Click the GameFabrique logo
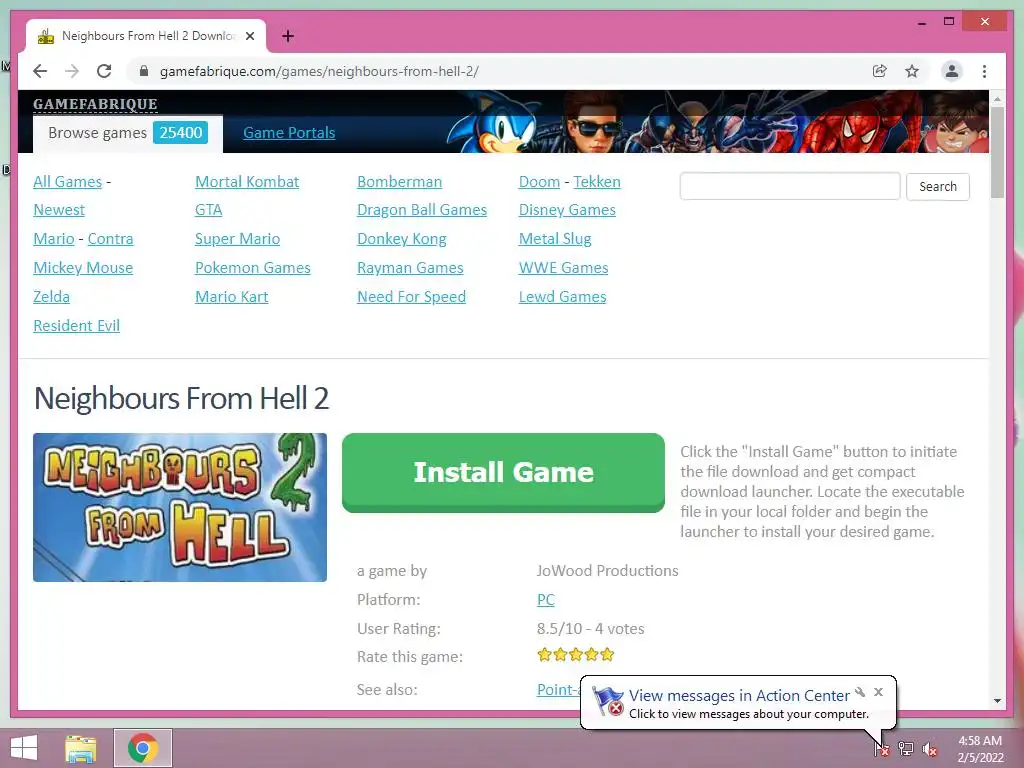The height and width of the screenshot is (768, 1024). pyautogui.click(x=95, y=104)
